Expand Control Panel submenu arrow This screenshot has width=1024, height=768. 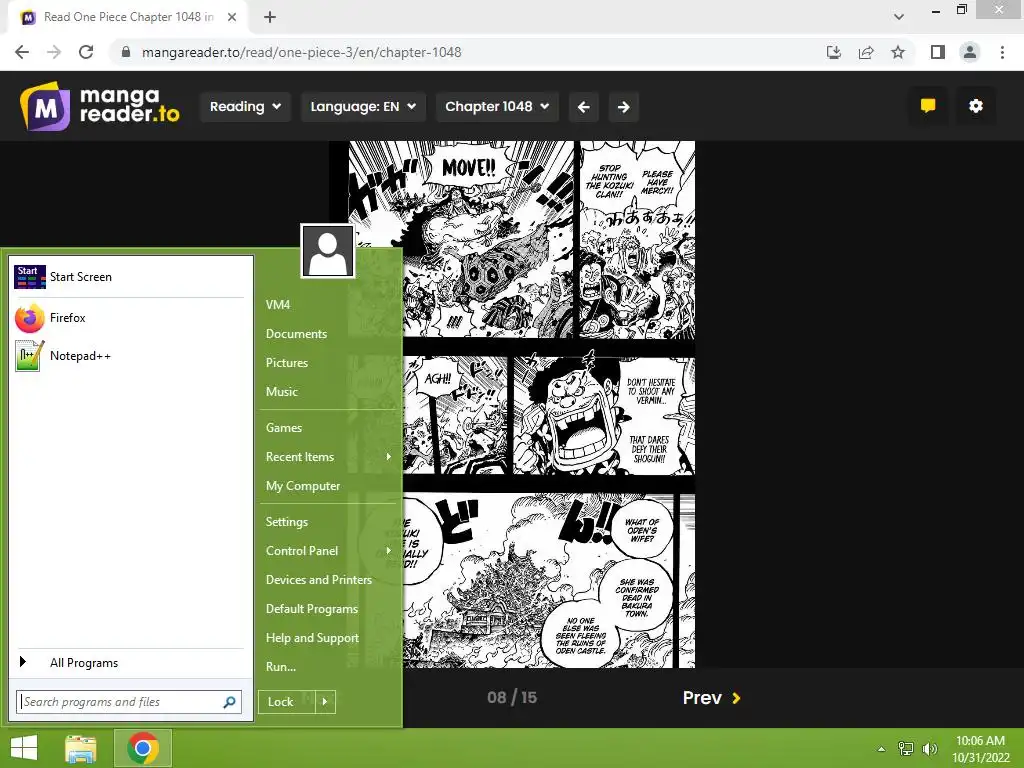[x=389, y=551]
